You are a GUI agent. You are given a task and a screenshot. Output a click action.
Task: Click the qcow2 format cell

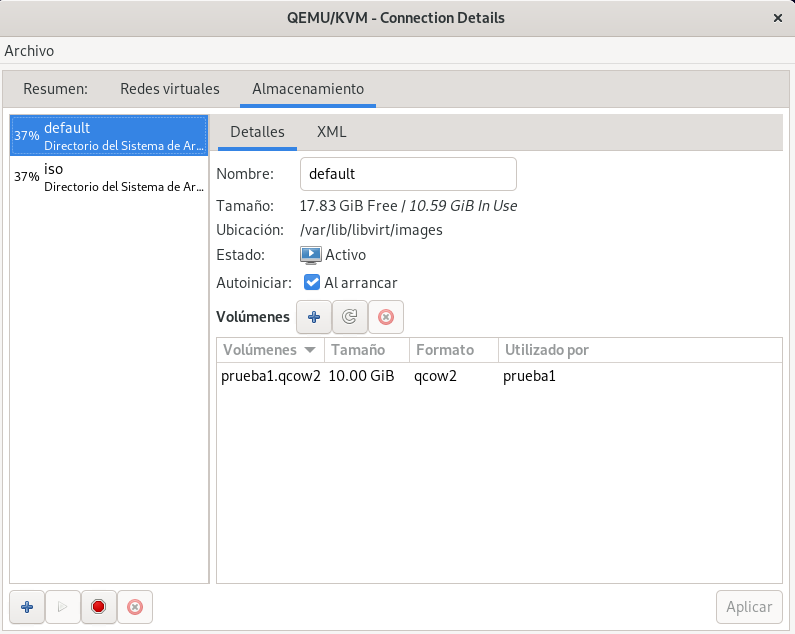coord(435,376)
